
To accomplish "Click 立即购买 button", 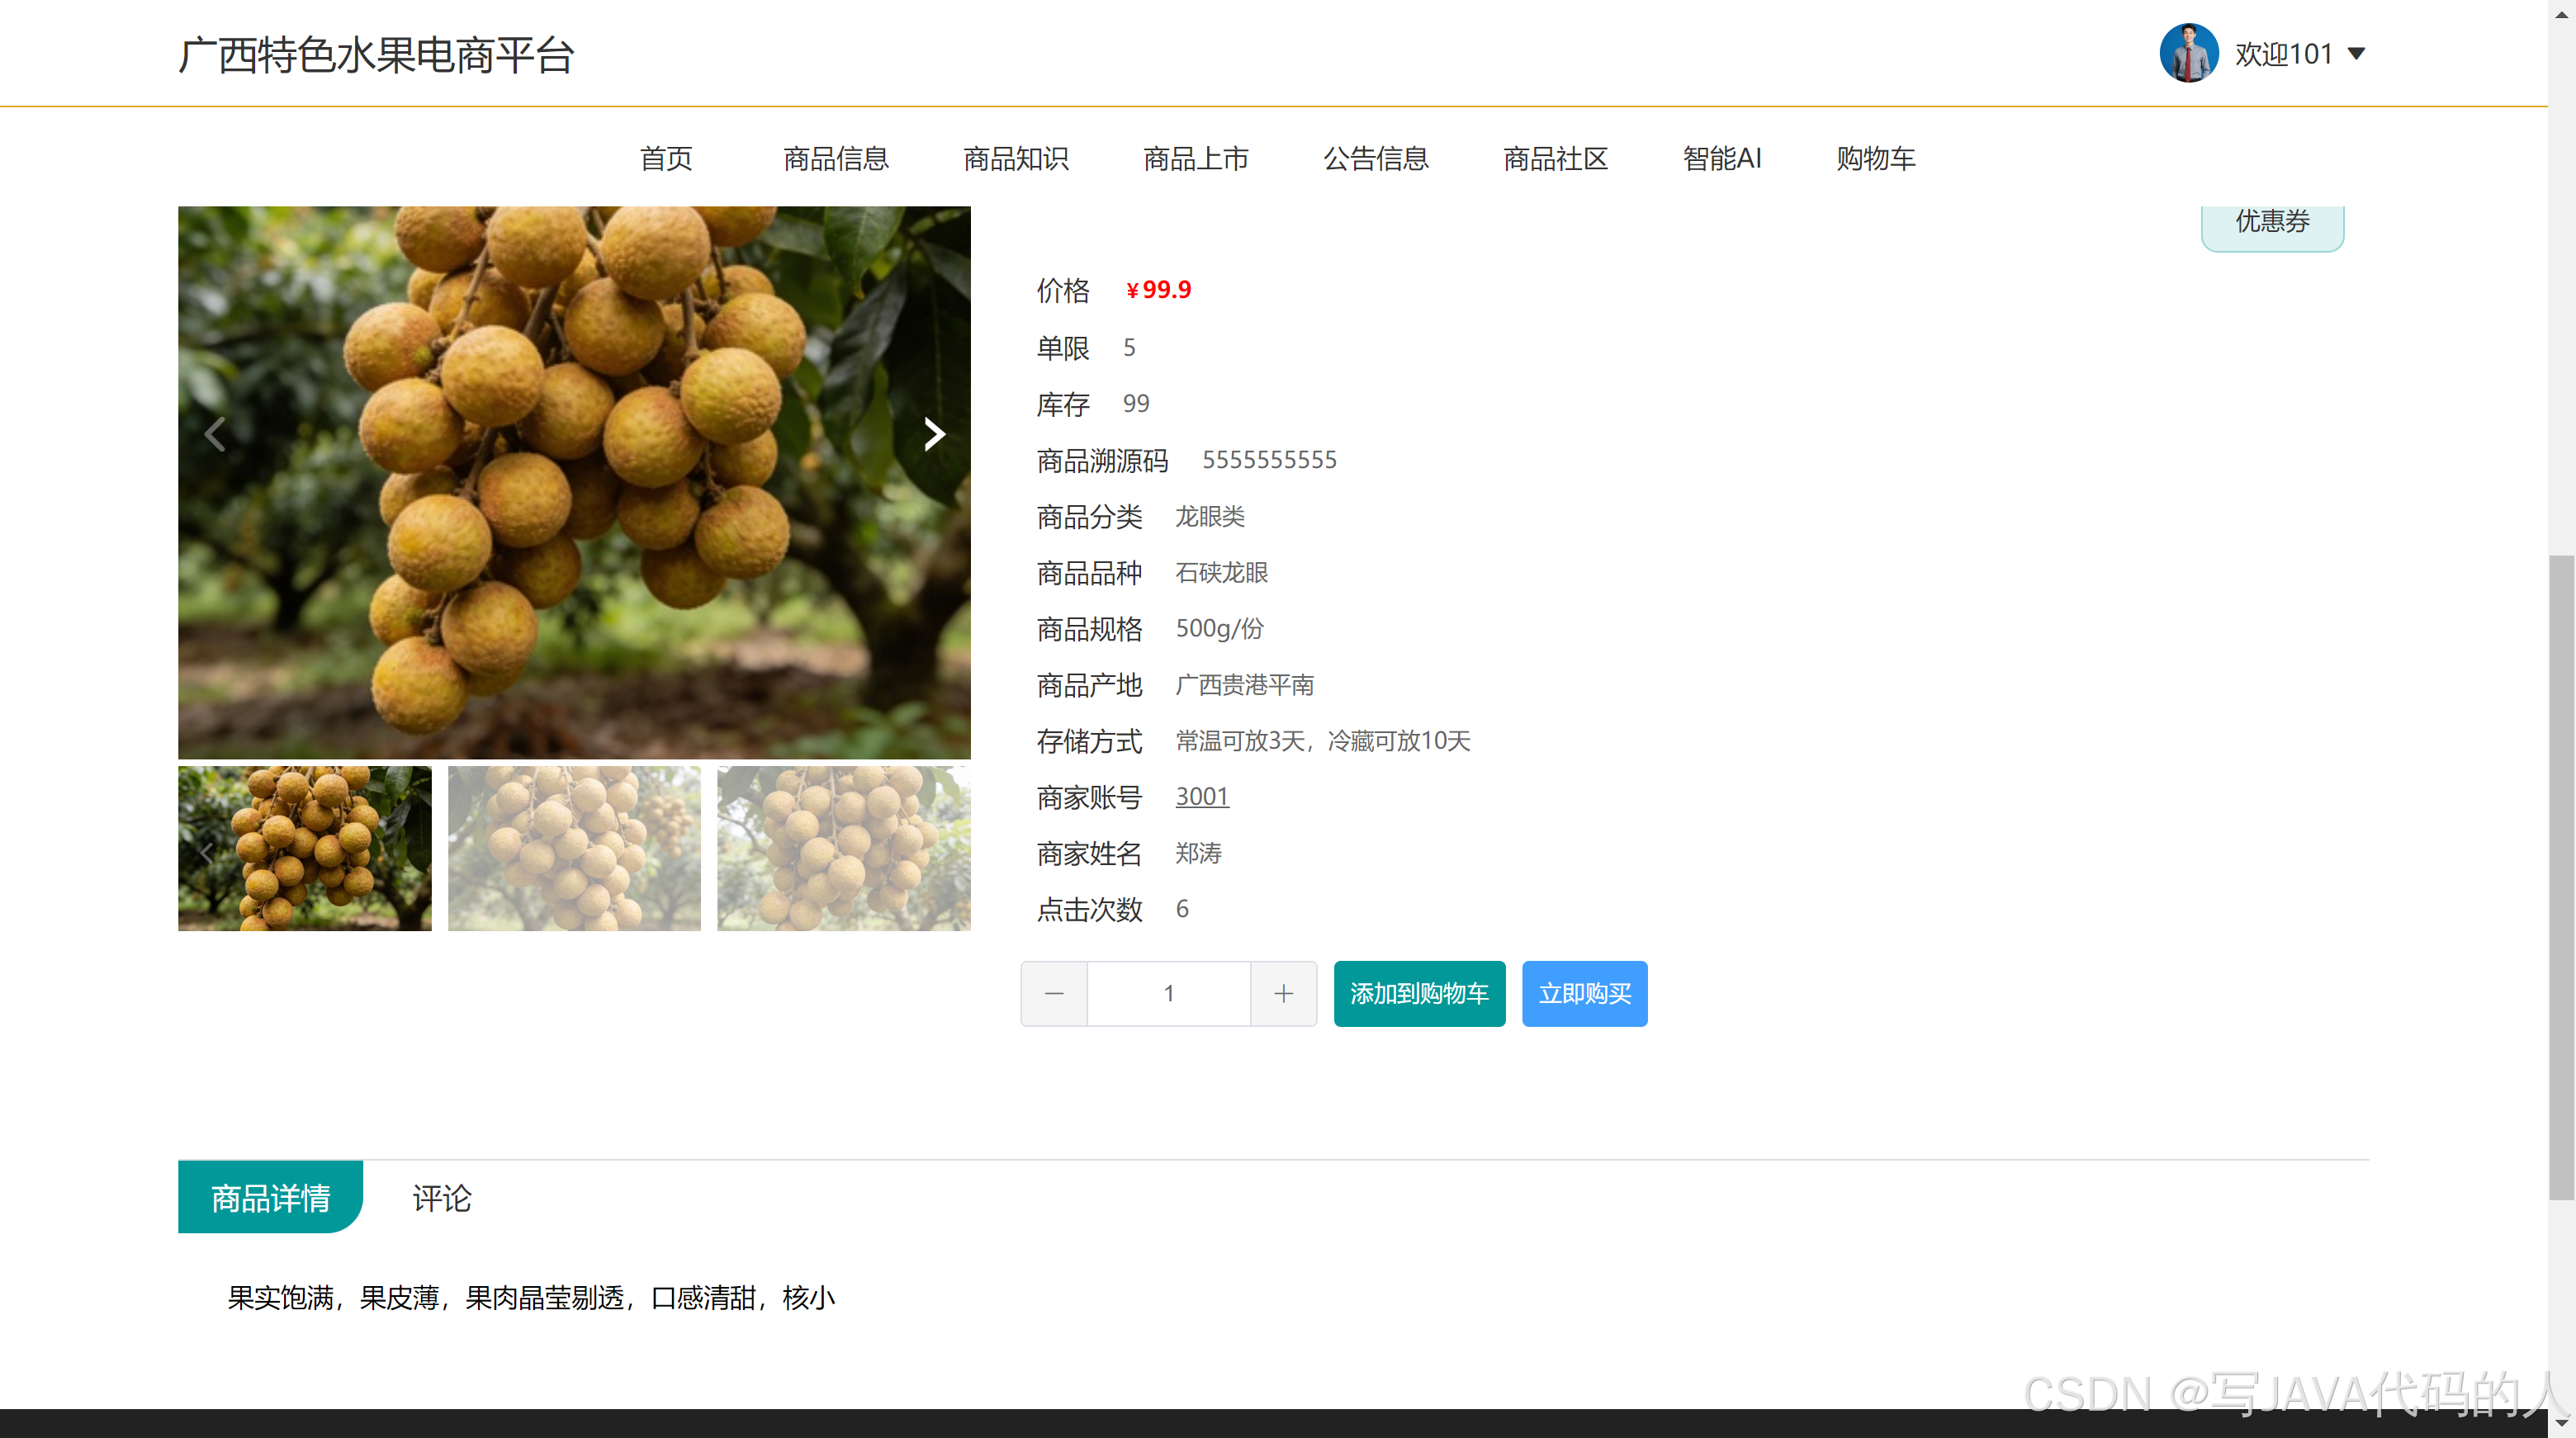I will (1585, 993).
